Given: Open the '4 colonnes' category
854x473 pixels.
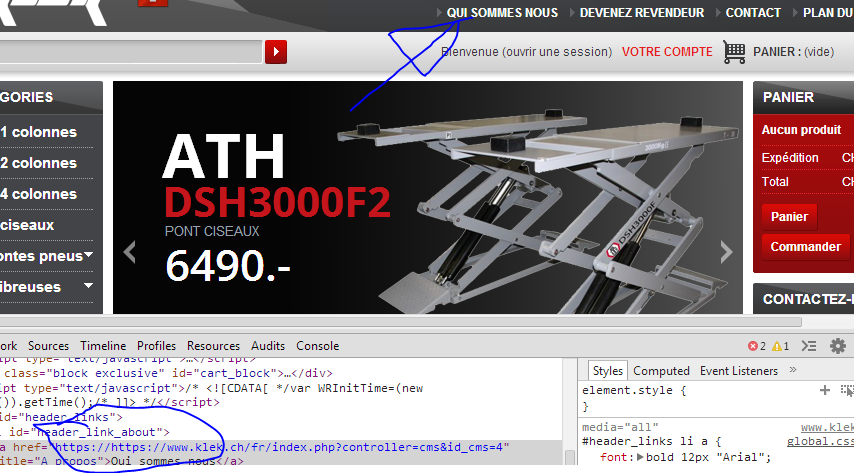Looking at the screenshot, I should coord(39,194).
